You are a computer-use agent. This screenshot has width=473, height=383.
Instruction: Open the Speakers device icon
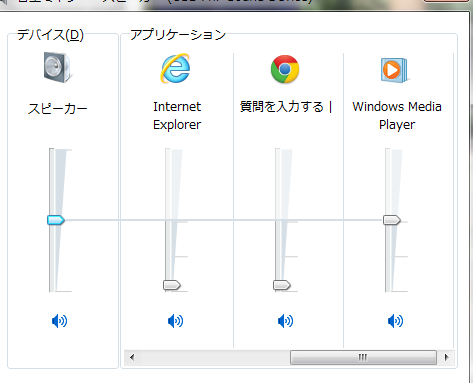tap(58, 68)
